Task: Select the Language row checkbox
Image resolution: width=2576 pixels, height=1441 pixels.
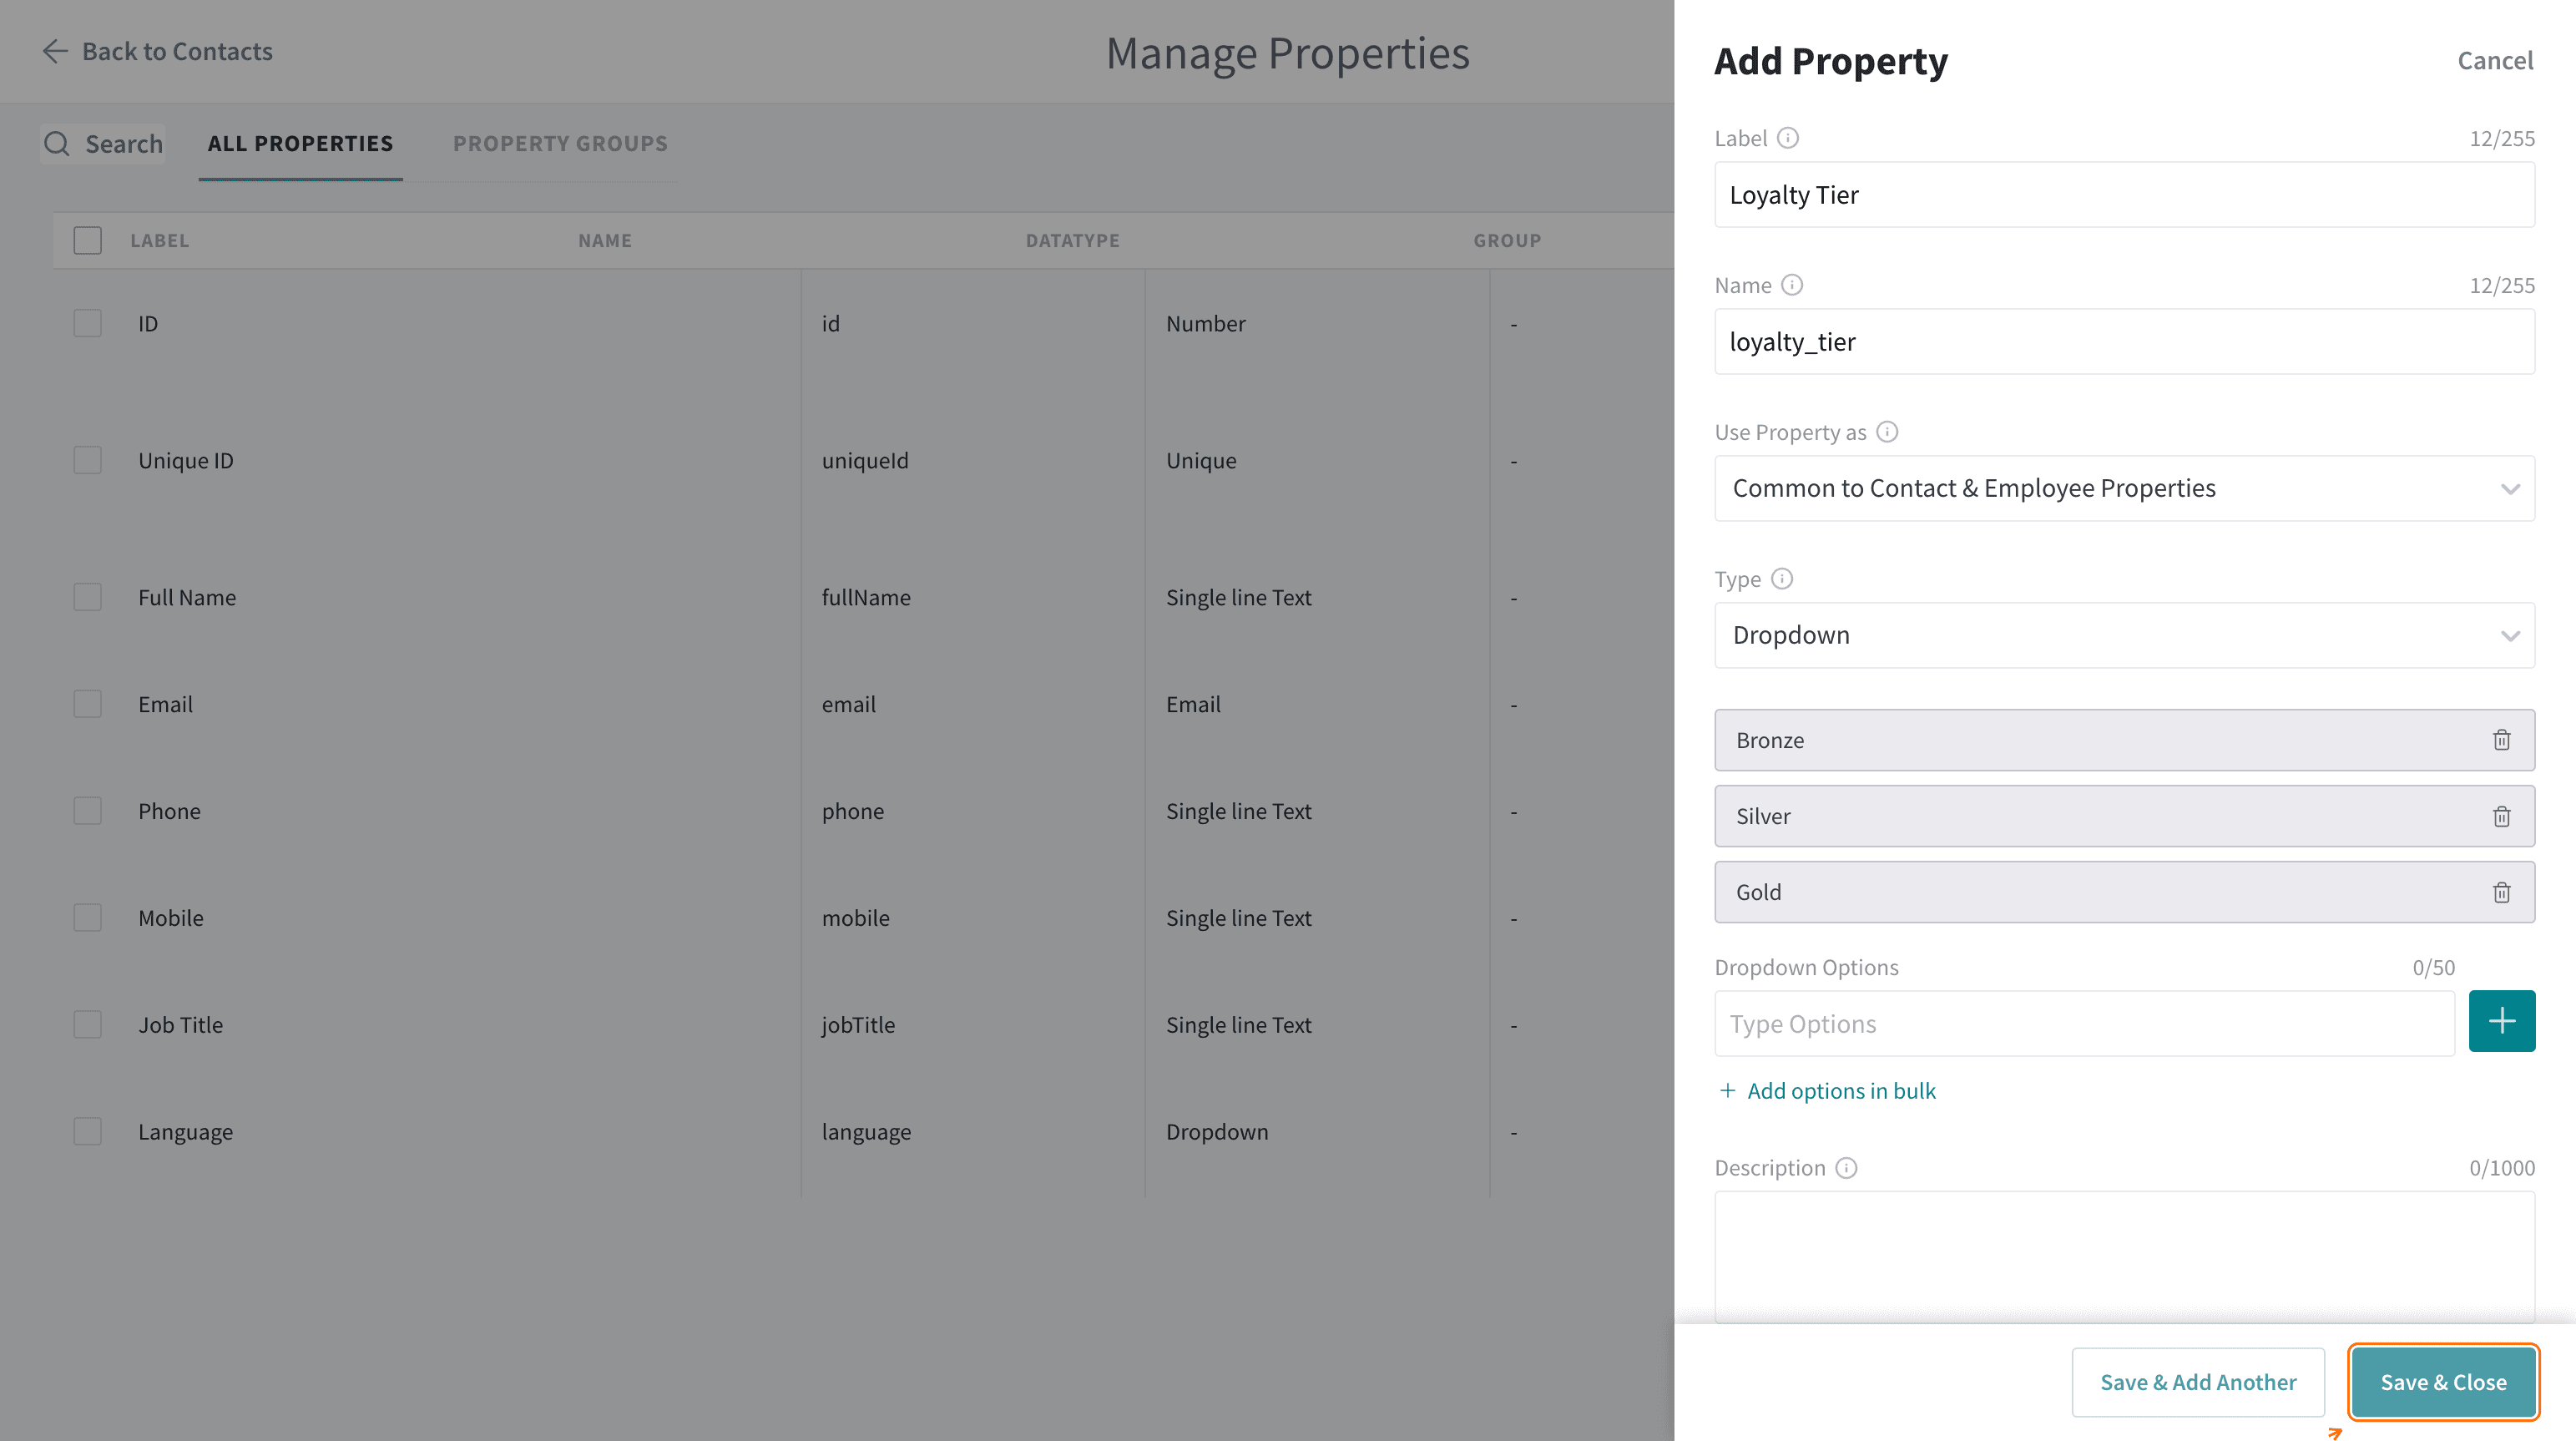Action: [88, 1131]
